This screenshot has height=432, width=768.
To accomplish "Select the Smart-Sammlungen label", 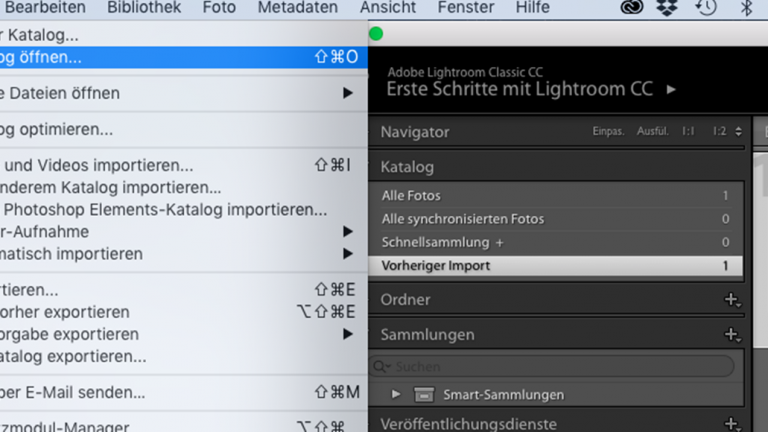I will click(504, 395).
